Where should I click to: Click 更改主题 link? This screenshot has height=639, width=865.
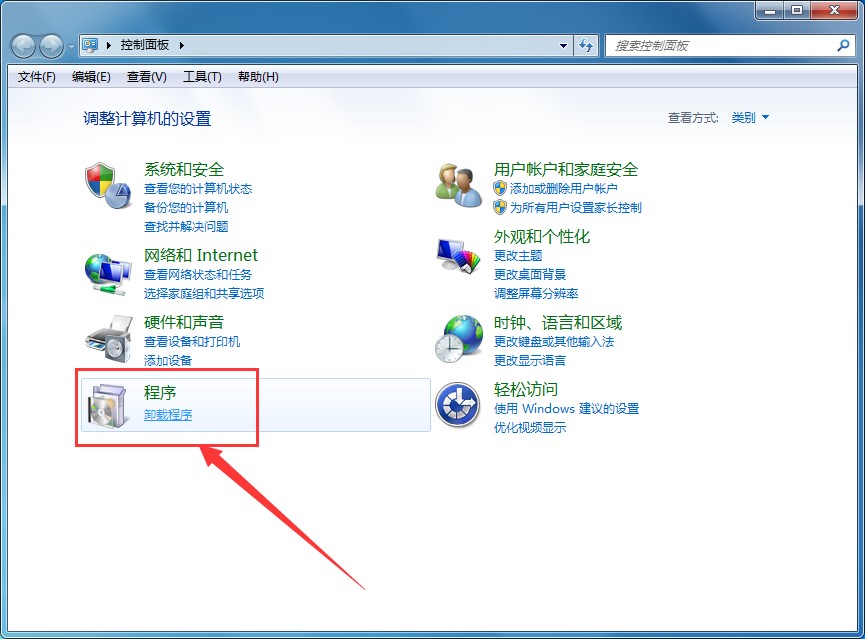pos(518,255)
